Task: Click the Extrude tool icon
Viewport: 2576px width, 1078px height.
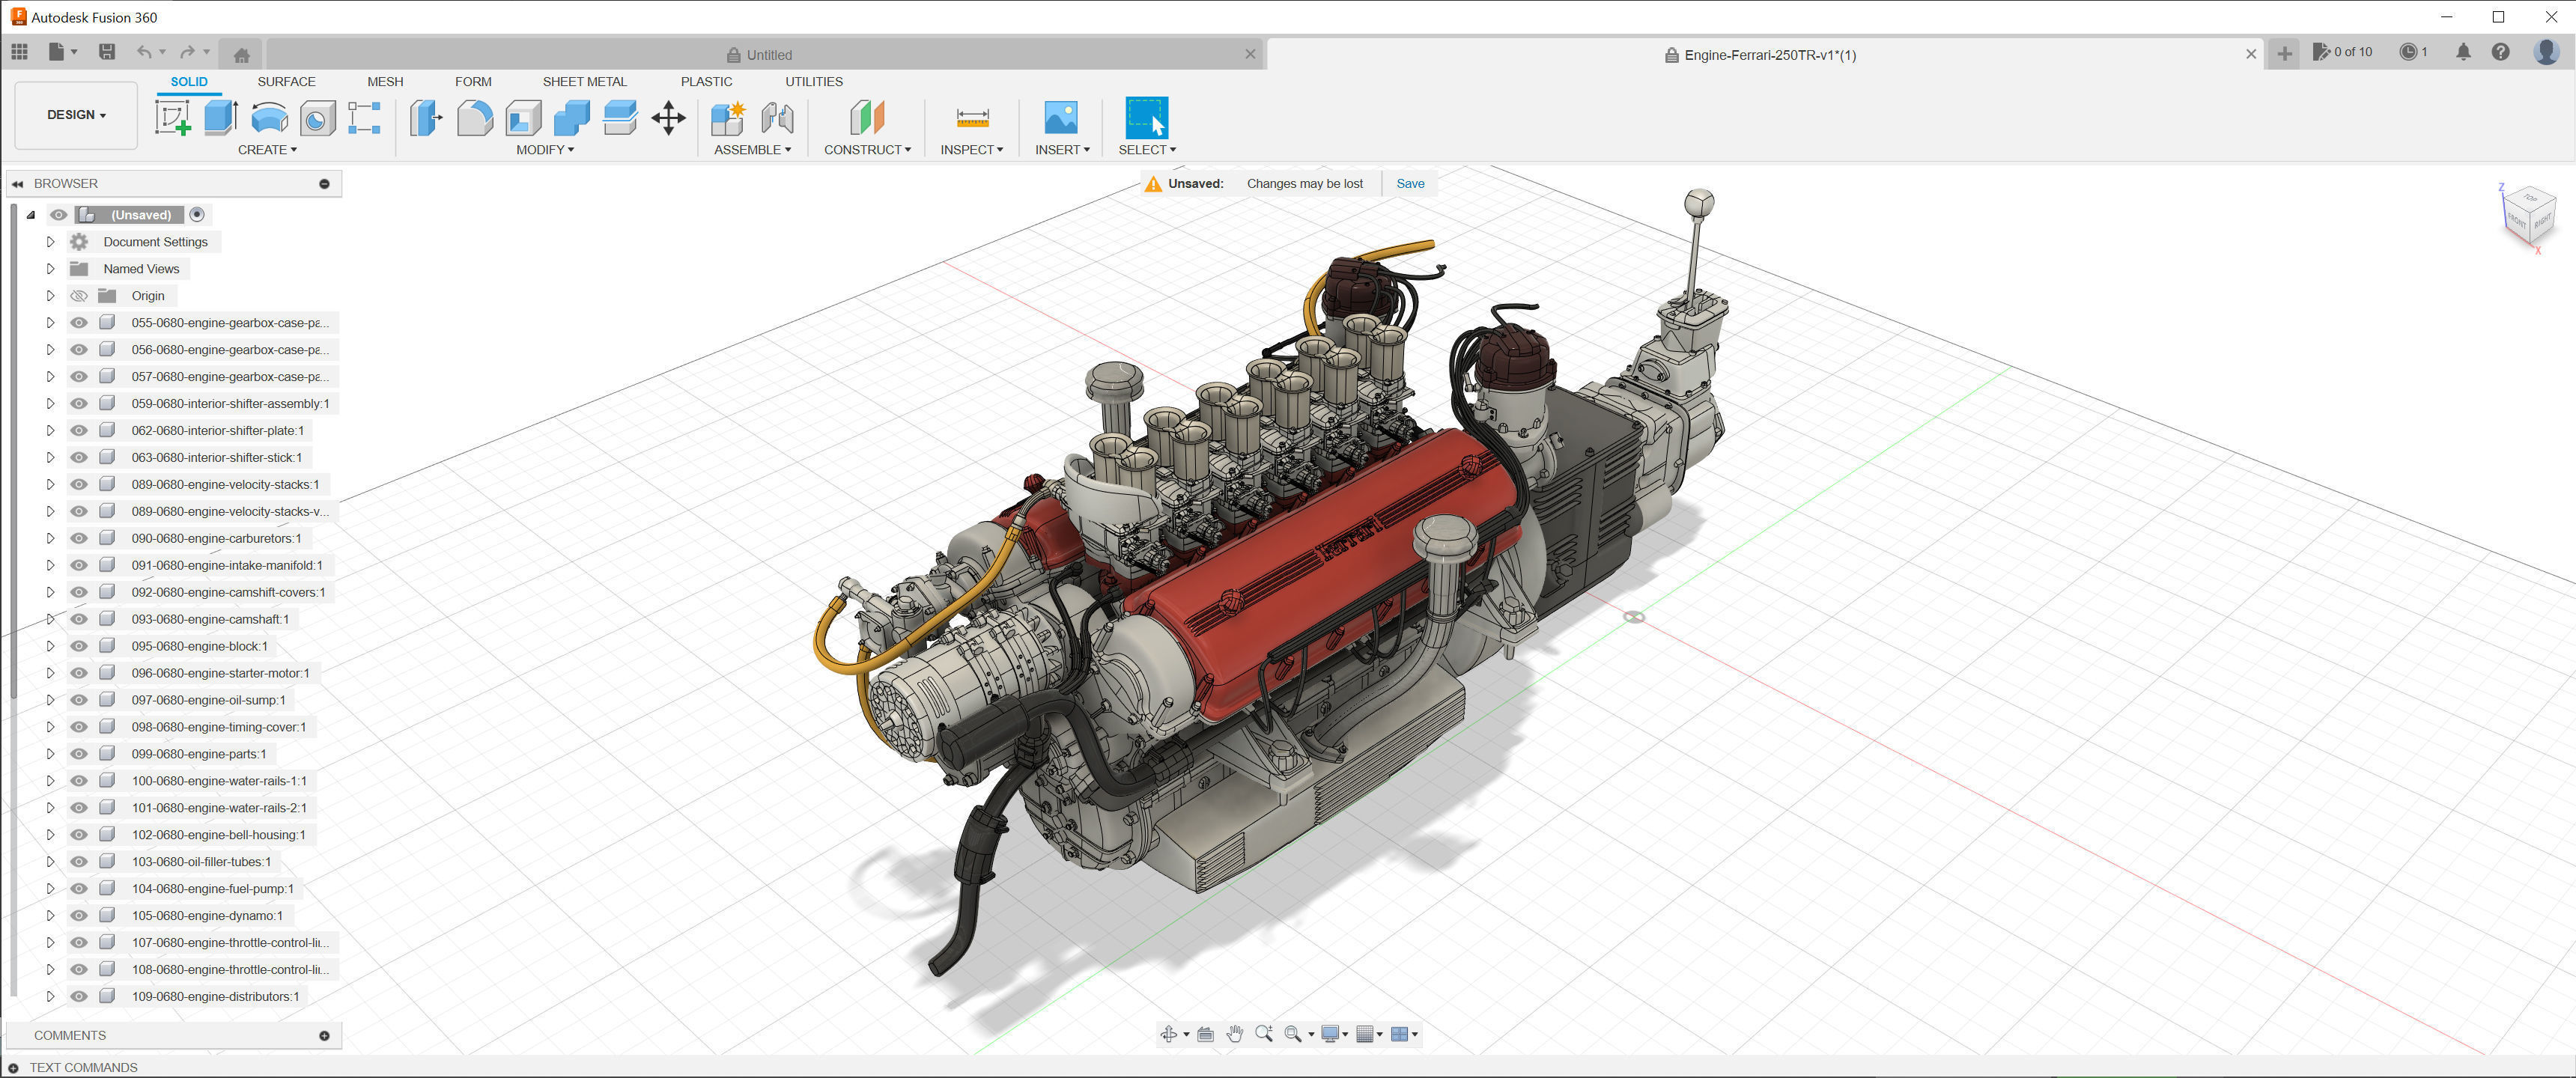Action: 220,118
